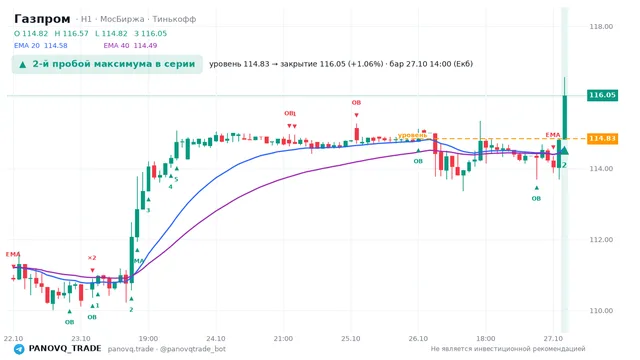Open the @panovqtrade_bot link

(193, 349)
